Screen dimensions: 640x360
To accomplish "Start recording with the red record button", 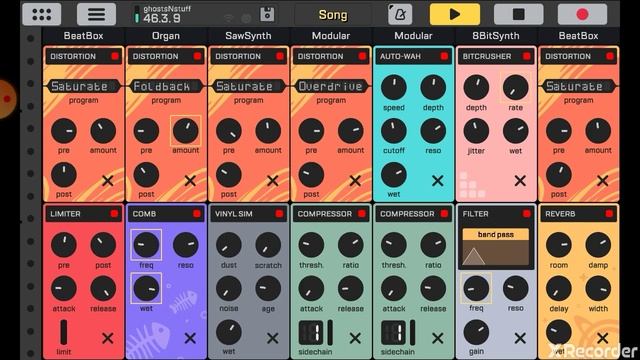I will [x=582, y=14].
